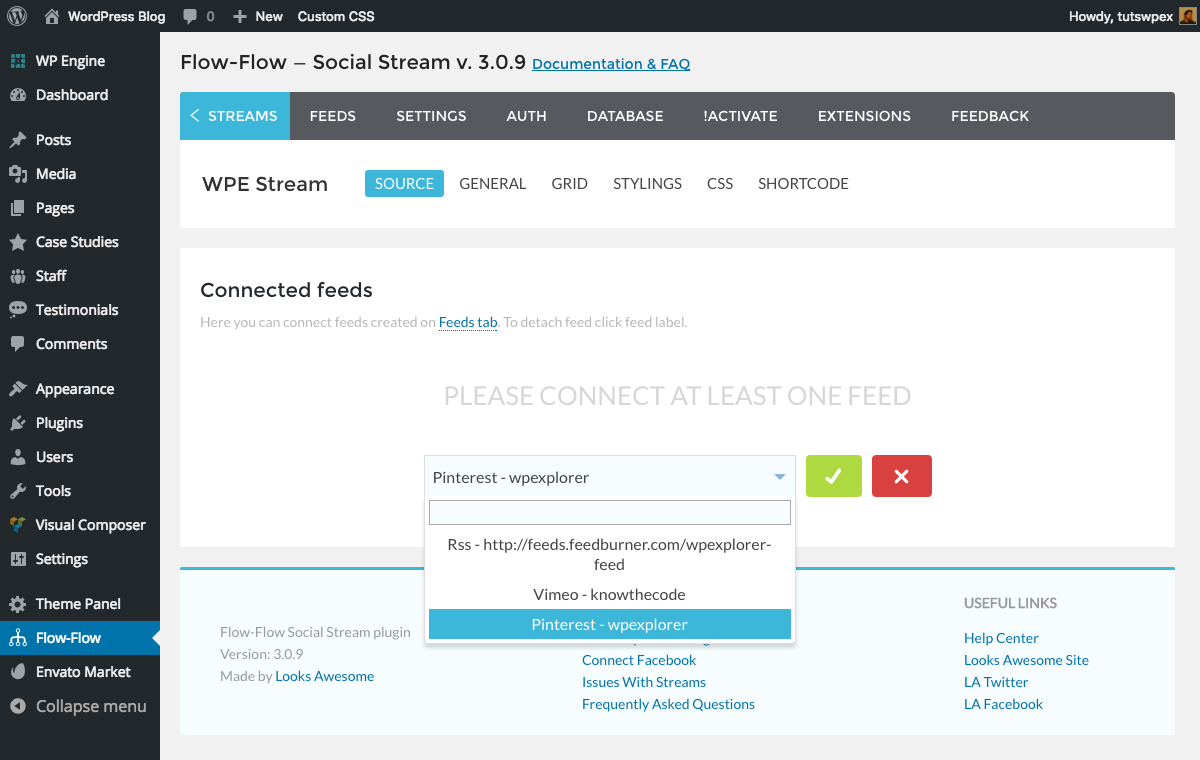Screen dimensions: 1200x760
Task: Click the Case Studies star icon
Action: click(x=17, y=242)
